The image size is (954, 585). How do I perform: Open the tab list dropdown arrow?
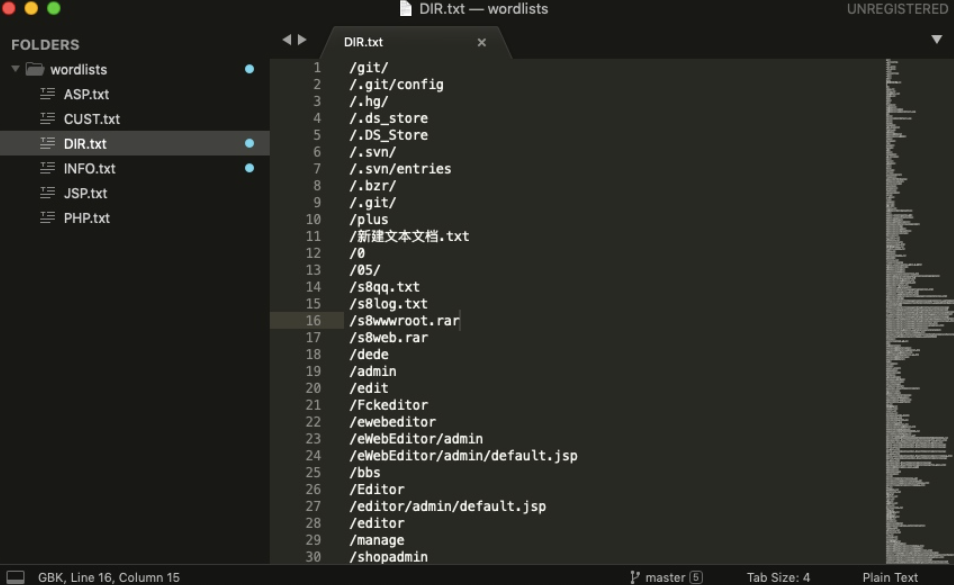coord(936,40)
